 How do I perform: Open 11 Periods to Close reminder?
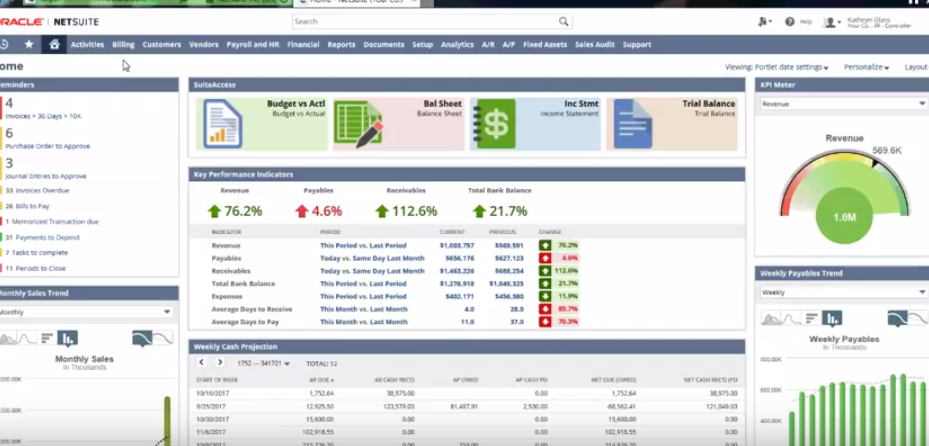(36, 268)
